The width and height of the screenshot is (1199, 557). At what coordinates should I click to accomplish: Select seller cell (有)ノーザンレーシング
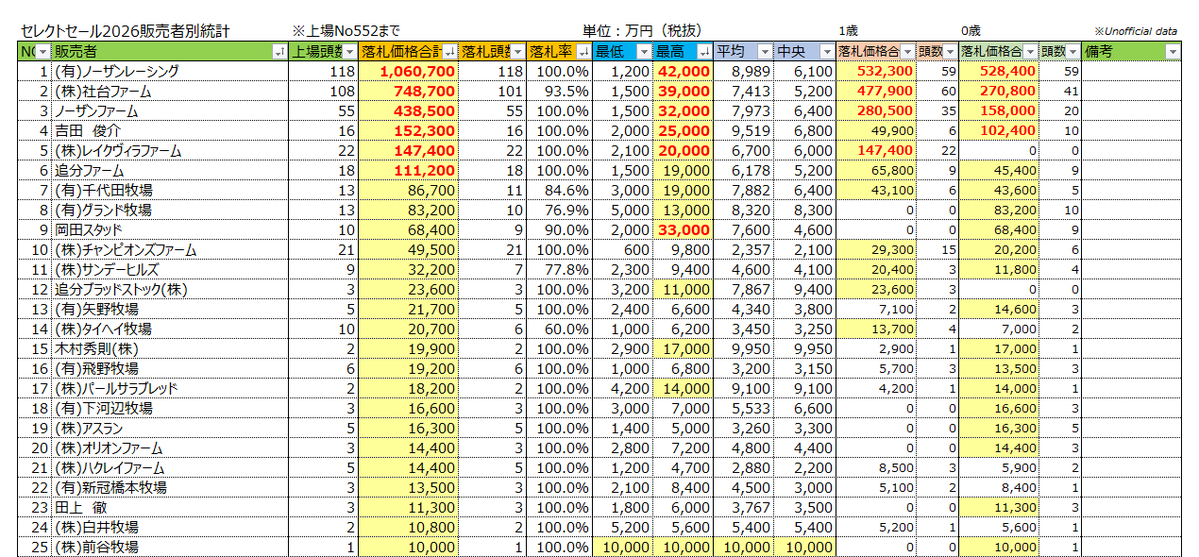tap(171, 71)
